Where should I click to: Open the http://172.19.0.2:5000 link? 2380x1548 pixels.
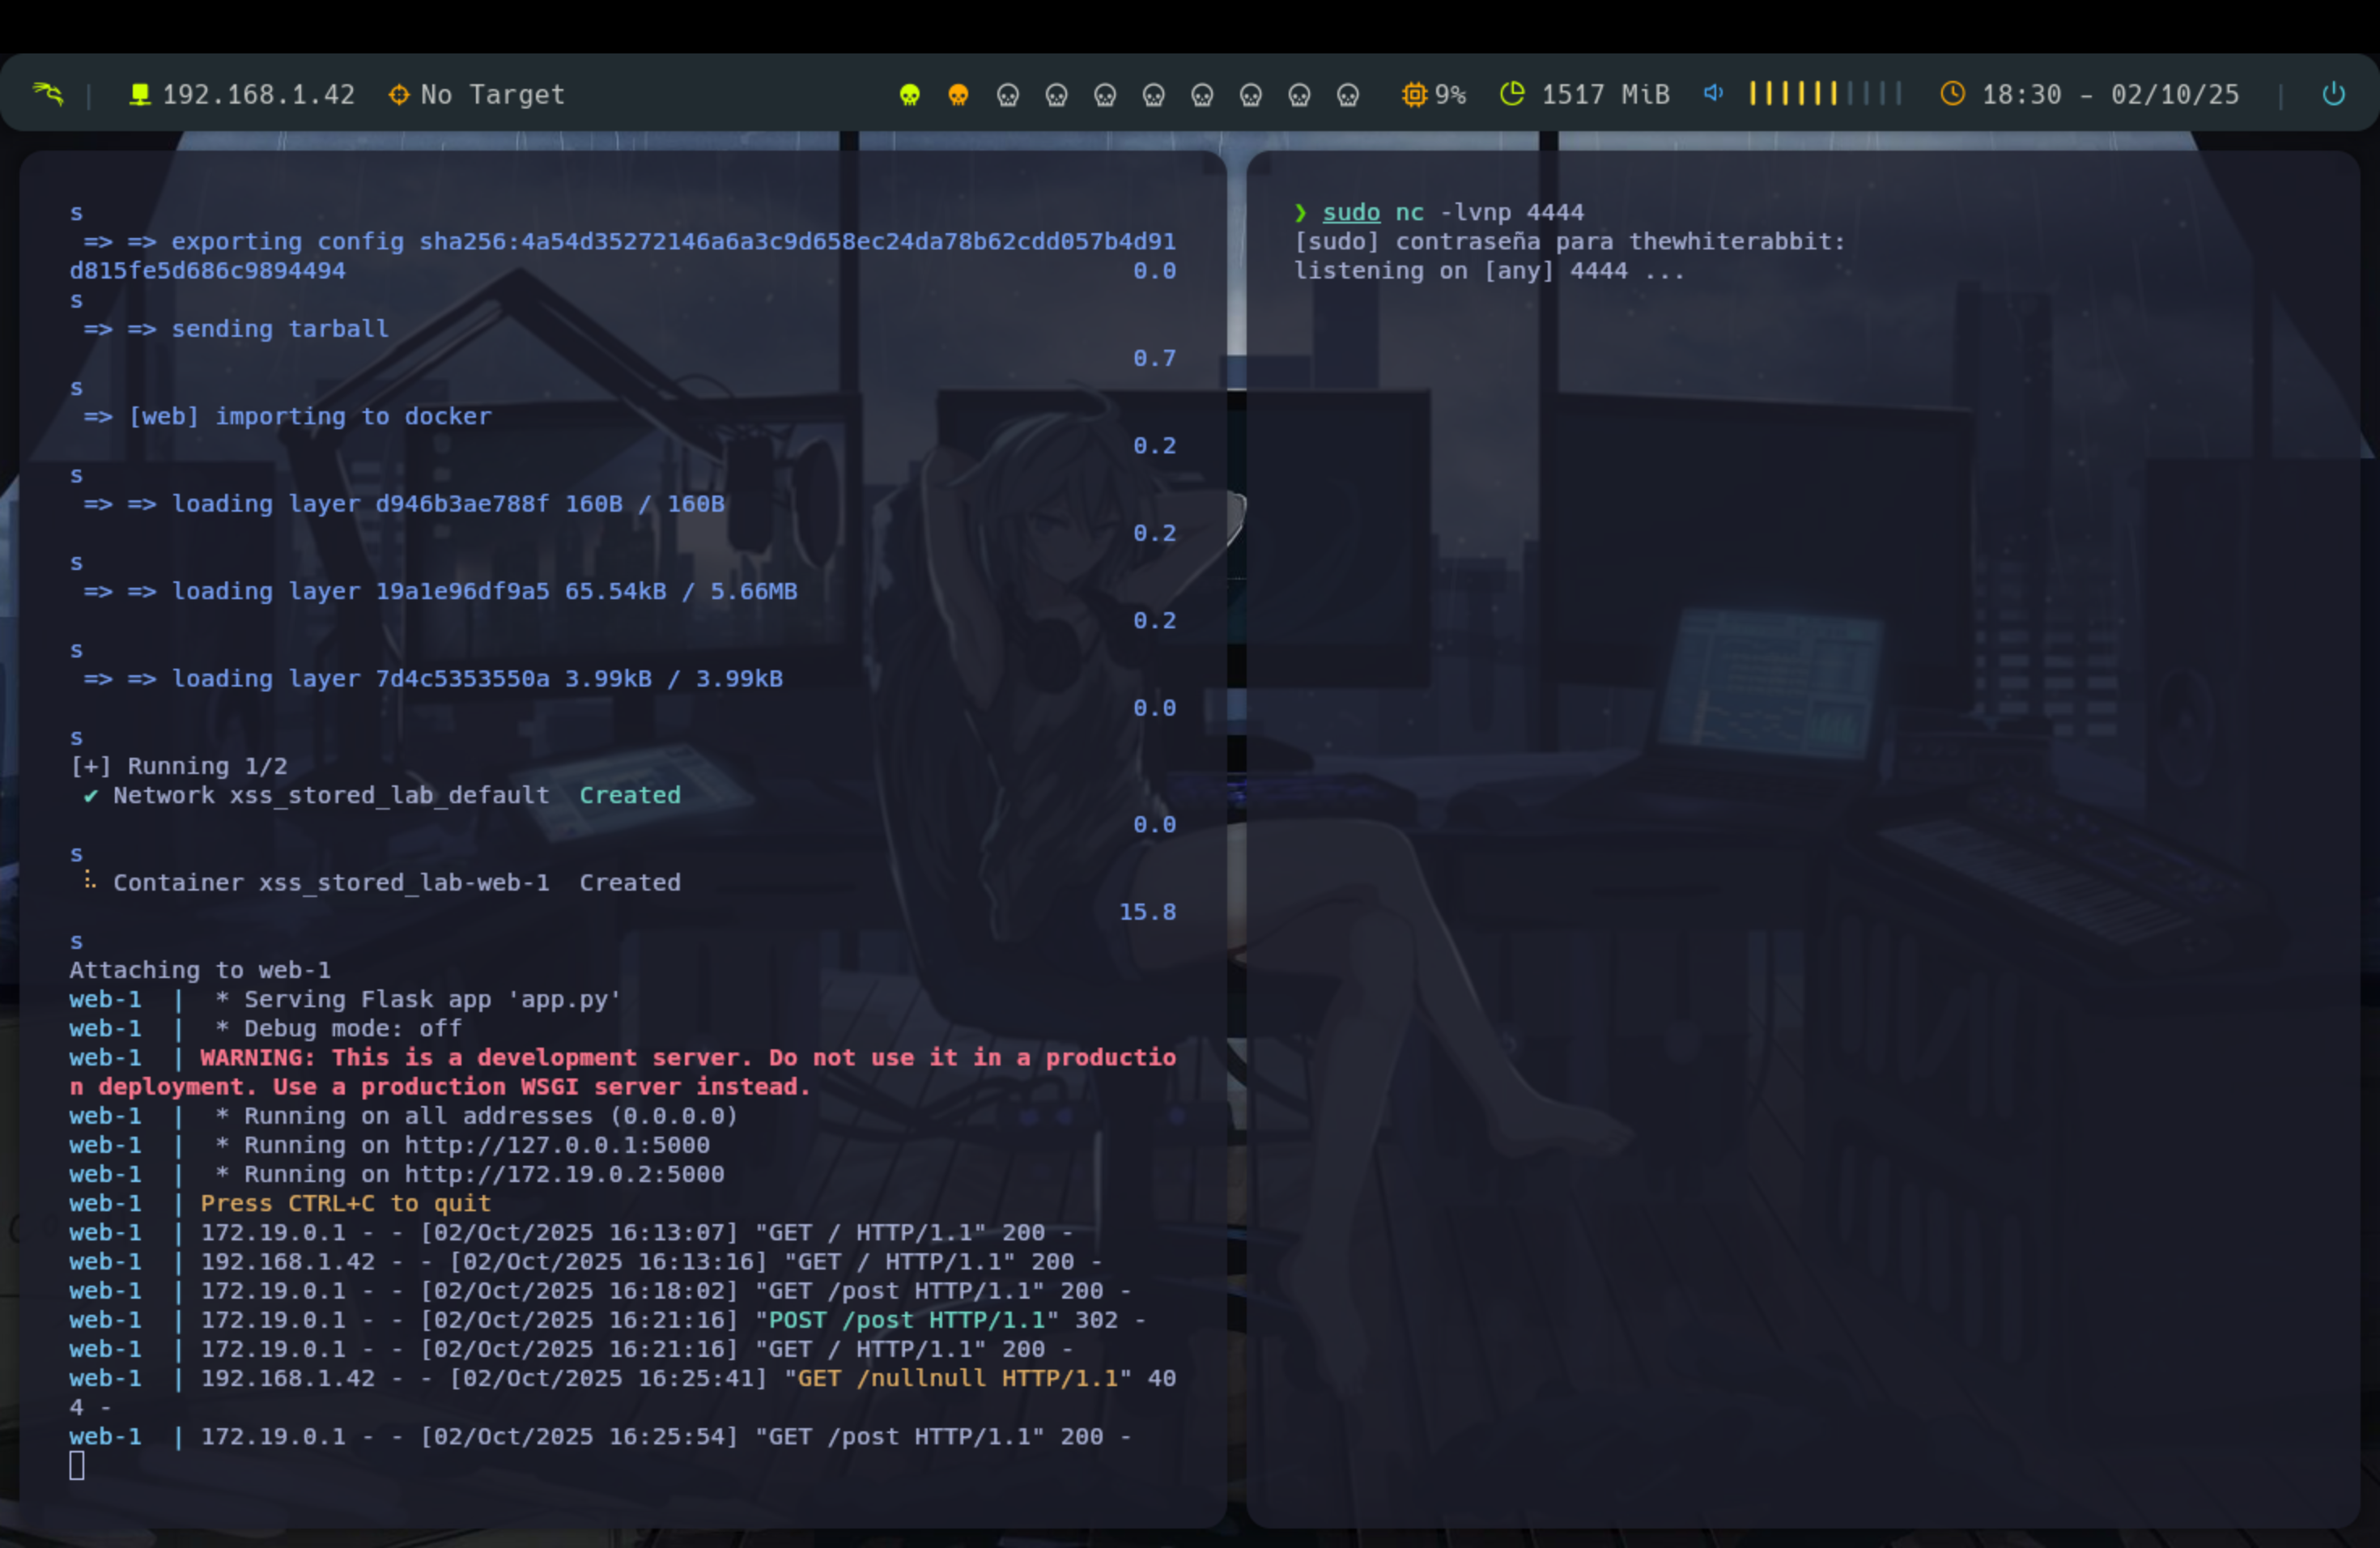coord(563,1174)
